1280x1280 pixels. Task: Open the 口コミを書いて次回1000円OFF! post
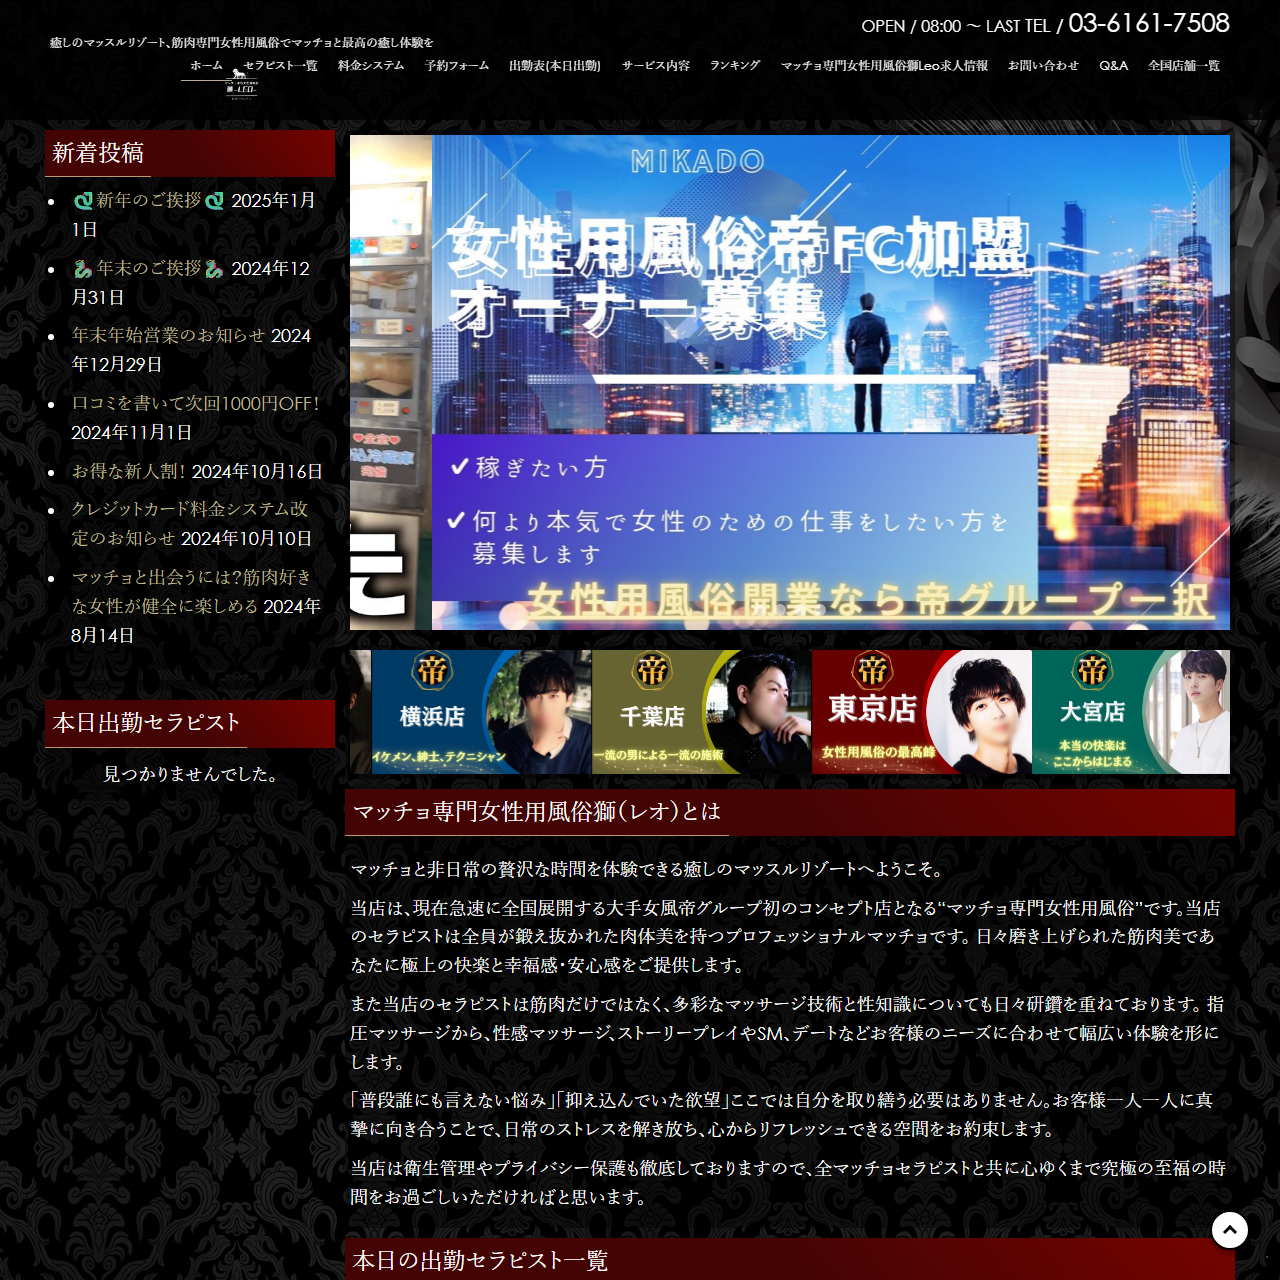196,403
